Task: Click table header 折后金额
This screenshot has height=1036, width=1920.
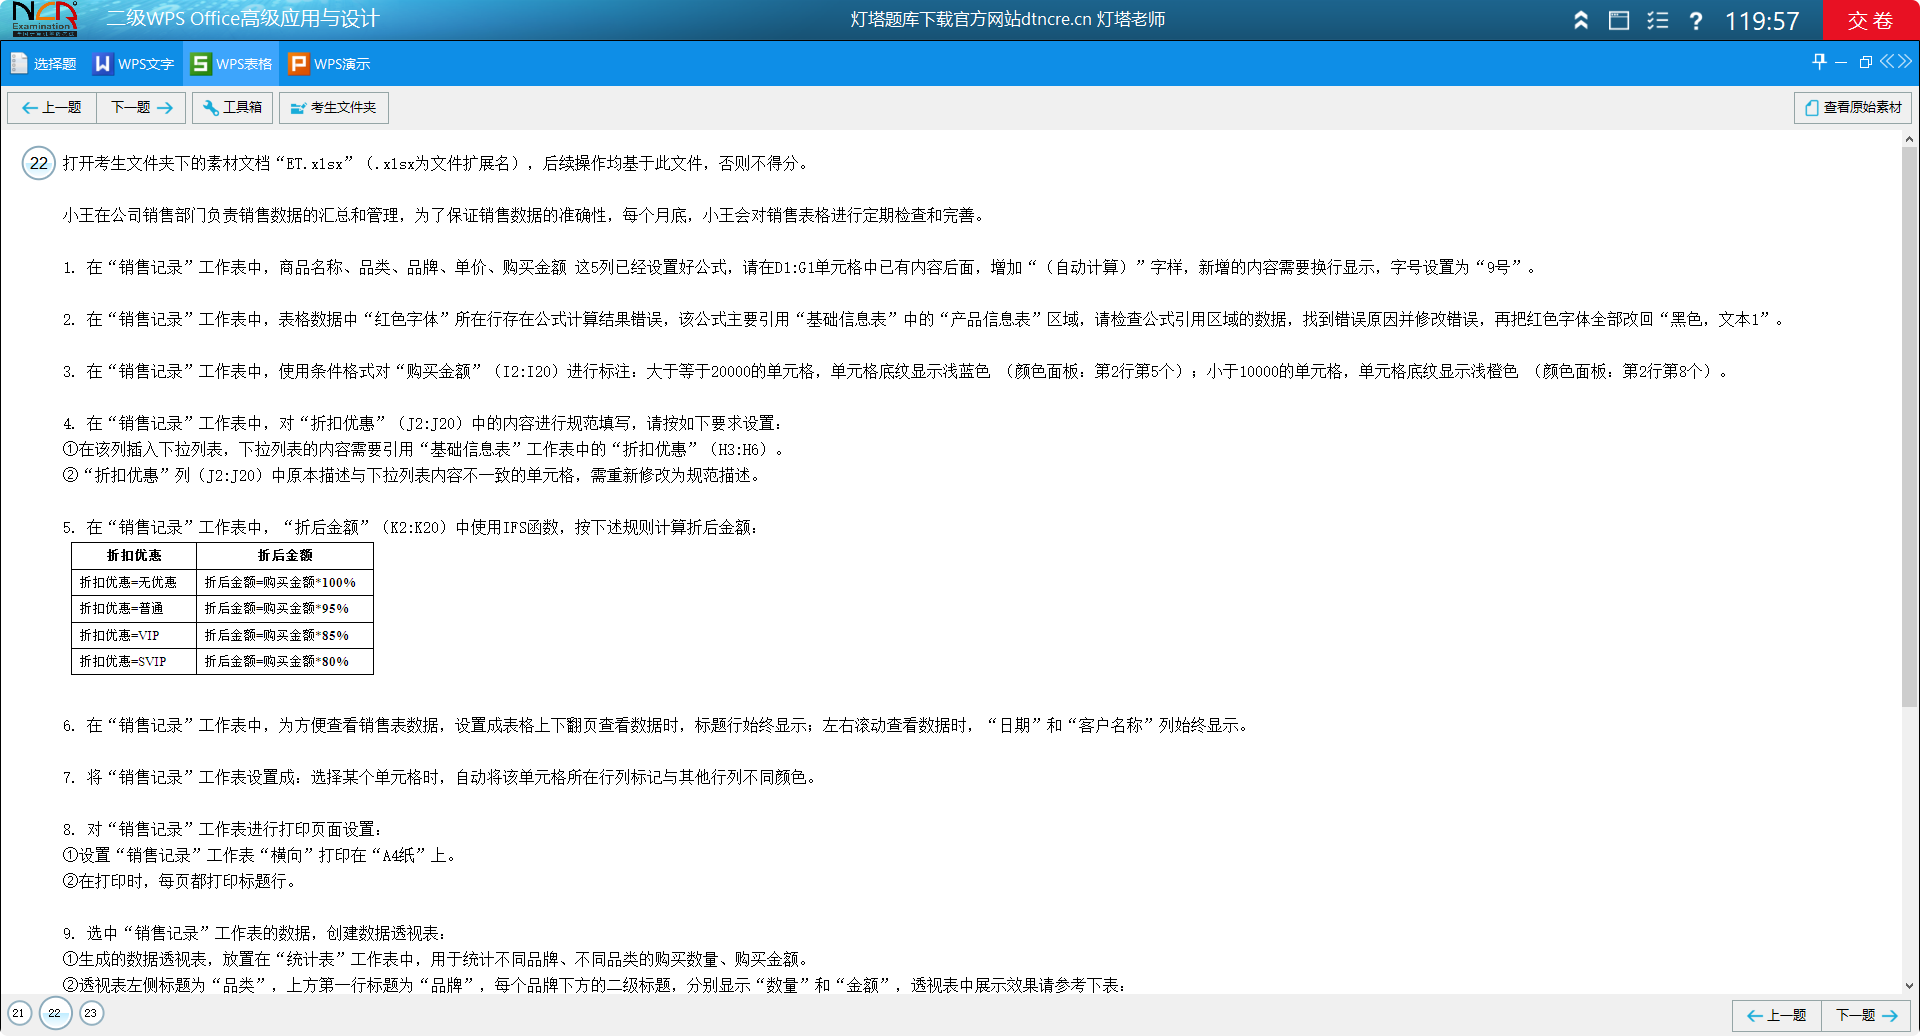Action: click(285, 556)
